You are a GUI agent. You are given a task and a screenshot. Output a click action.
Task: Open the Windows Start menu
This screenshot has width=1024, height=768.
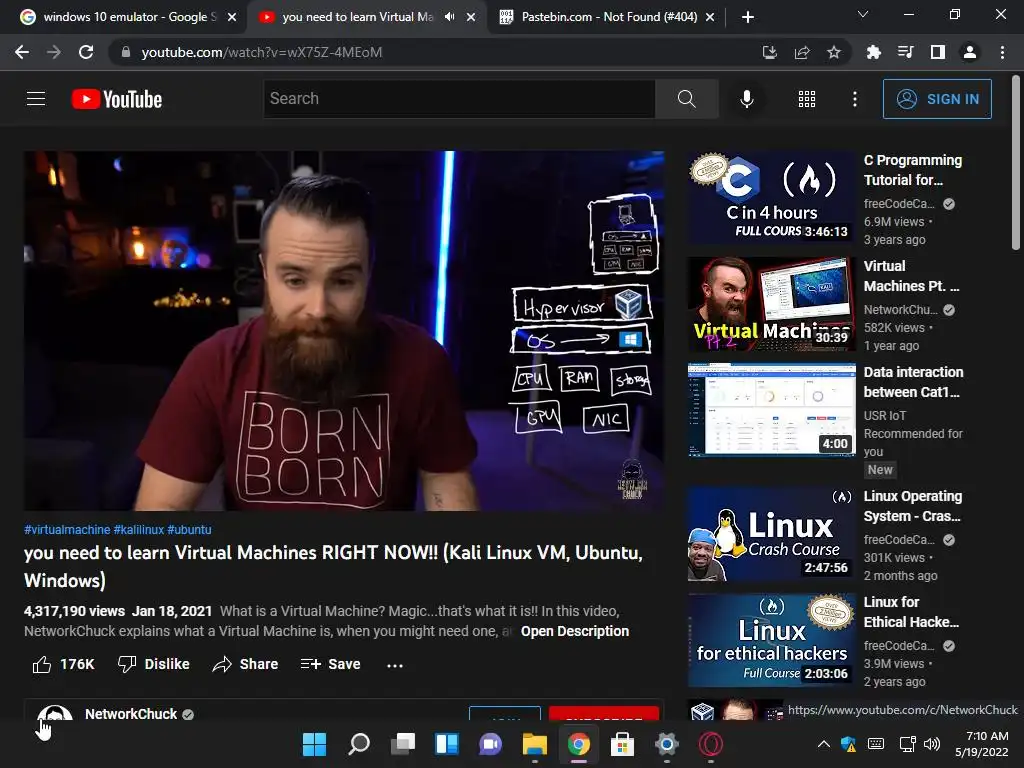pyautogui.click(x=314, y=744)
